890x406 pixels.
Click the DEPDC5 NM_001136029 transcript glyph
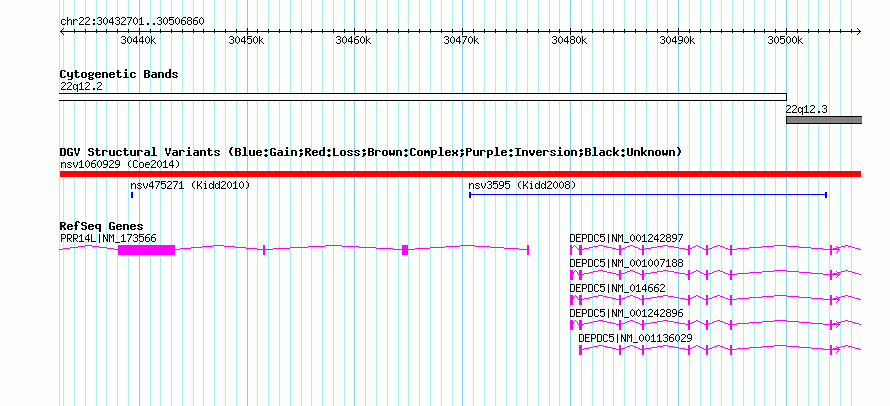tap(720, 350)
